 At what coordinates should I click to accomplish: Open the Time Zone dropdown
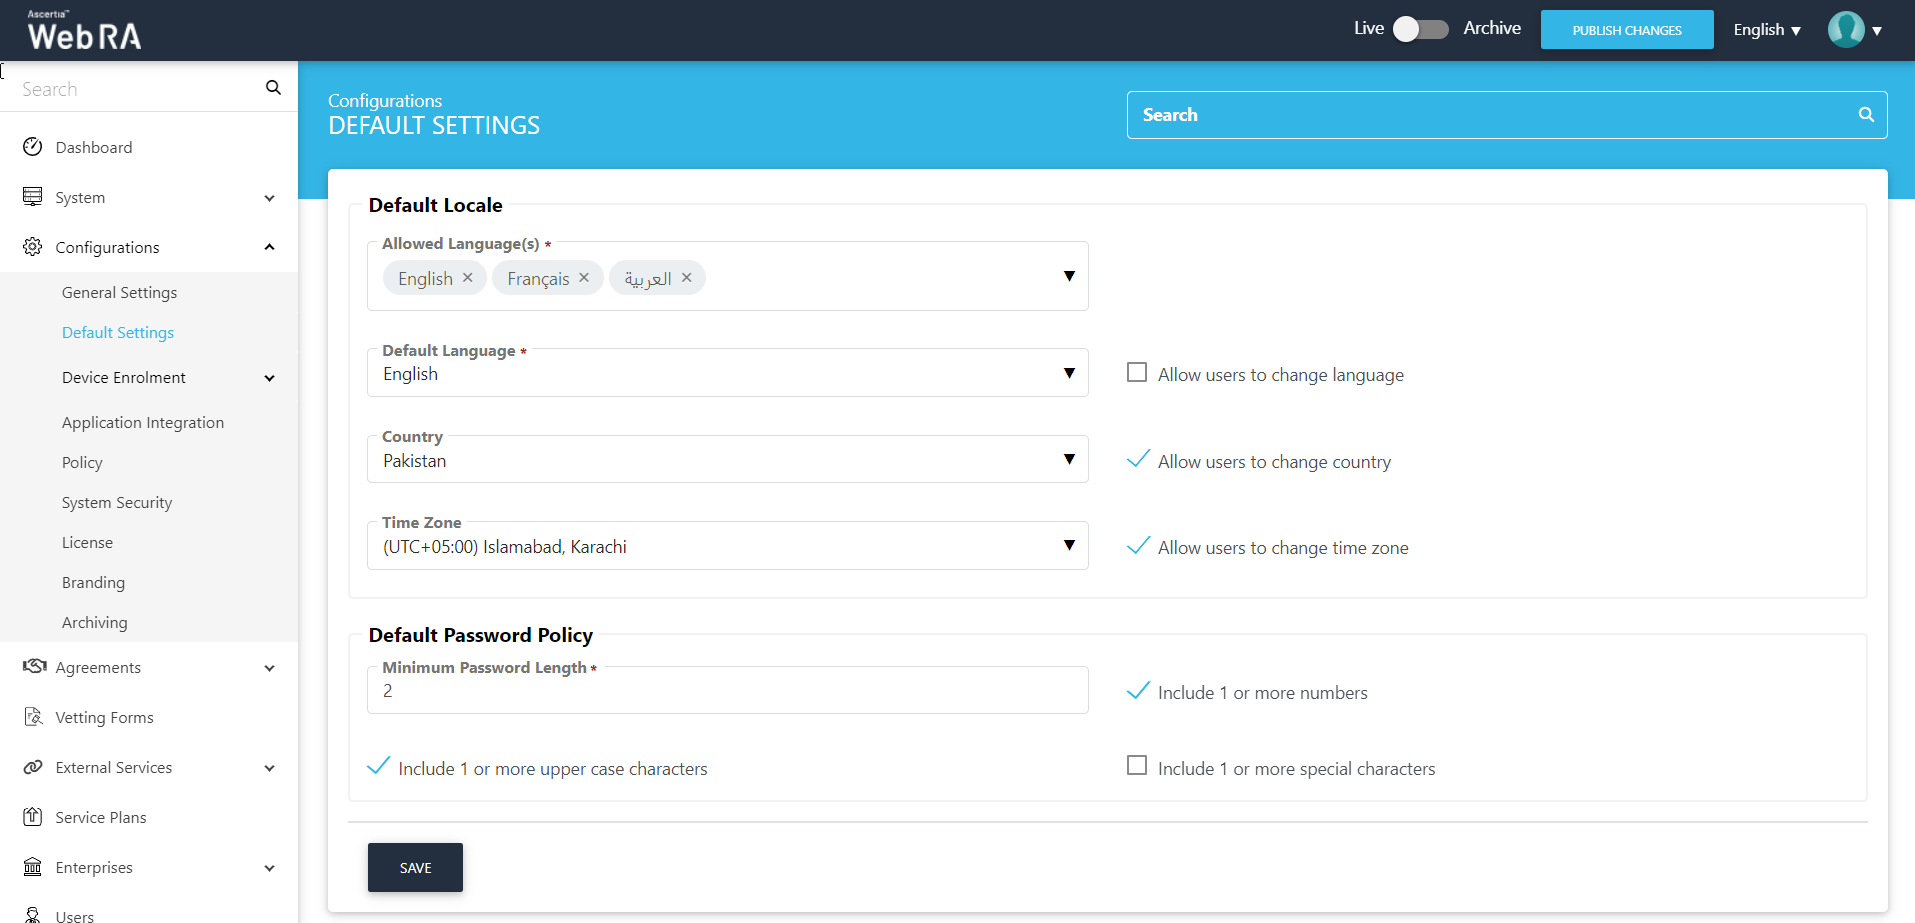tap(727, 546)
